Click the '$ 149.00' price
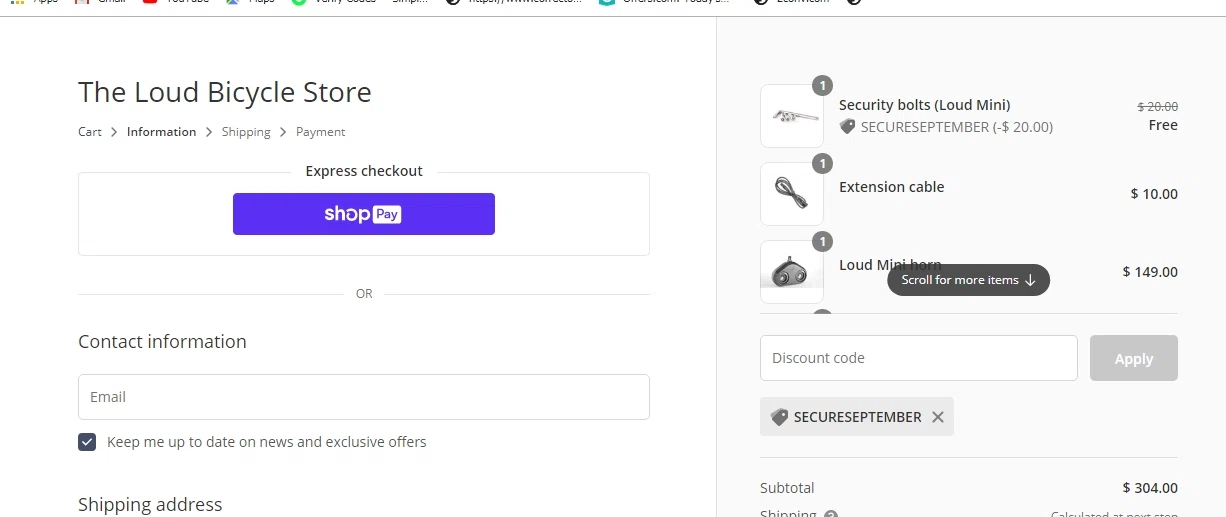The height and width of the screenshot is (517, 1226). [x=1150, y=272]
